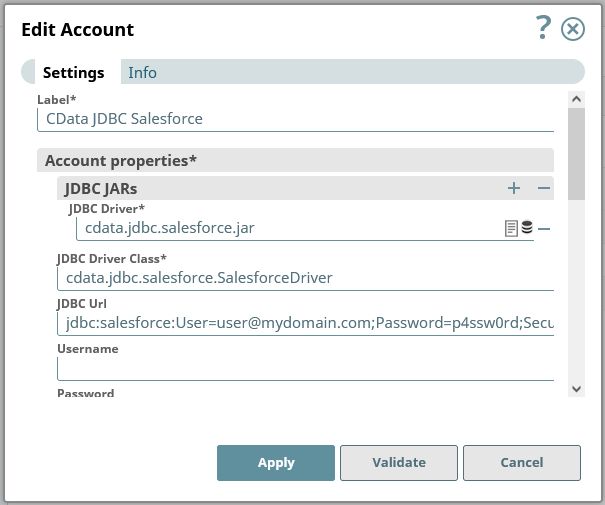
Task: Click the Apply button
Action: tap(276, 463)
